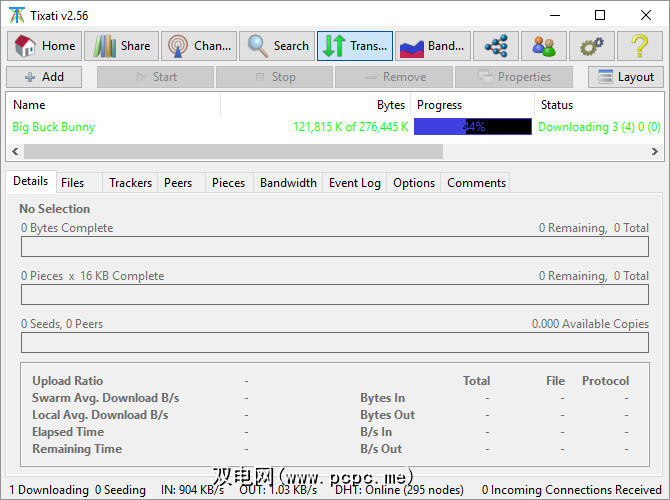Open the Channels section
The height and width of the screenshot is (500, 670).
coord(199,46)
